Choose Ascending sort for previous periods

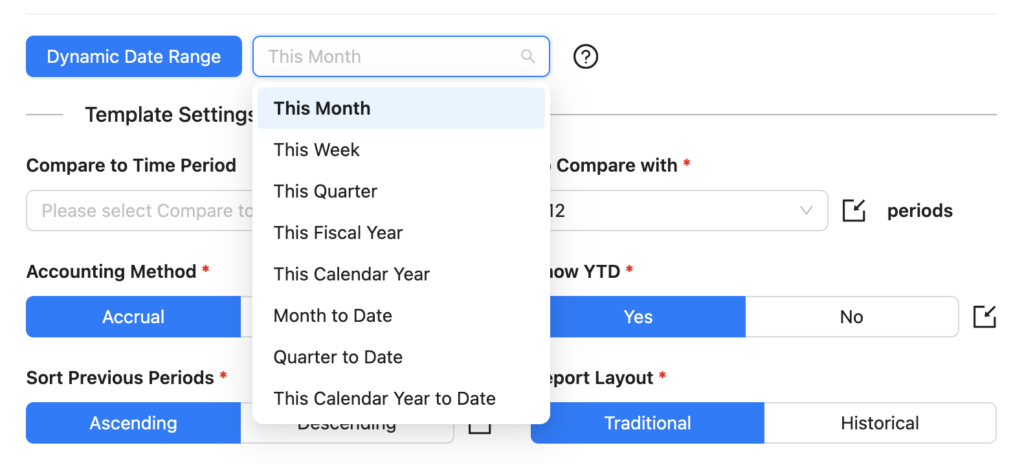(133, 423)
